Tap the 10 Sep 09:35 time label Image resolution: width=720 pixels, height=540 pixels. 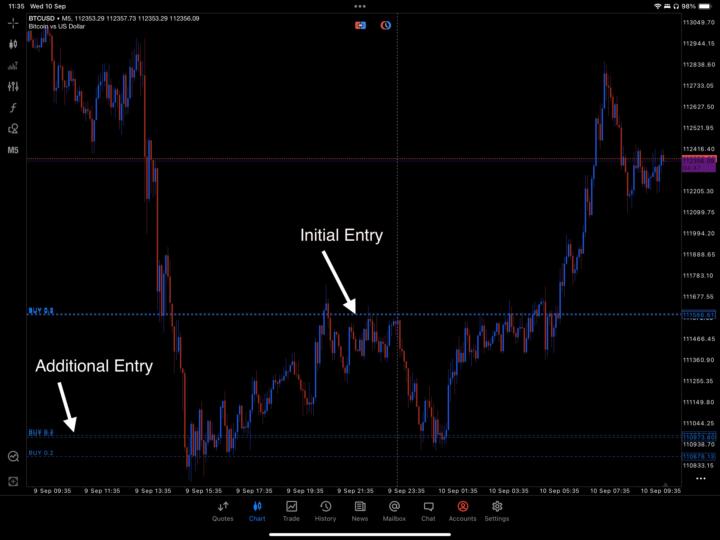click(661, 491)
